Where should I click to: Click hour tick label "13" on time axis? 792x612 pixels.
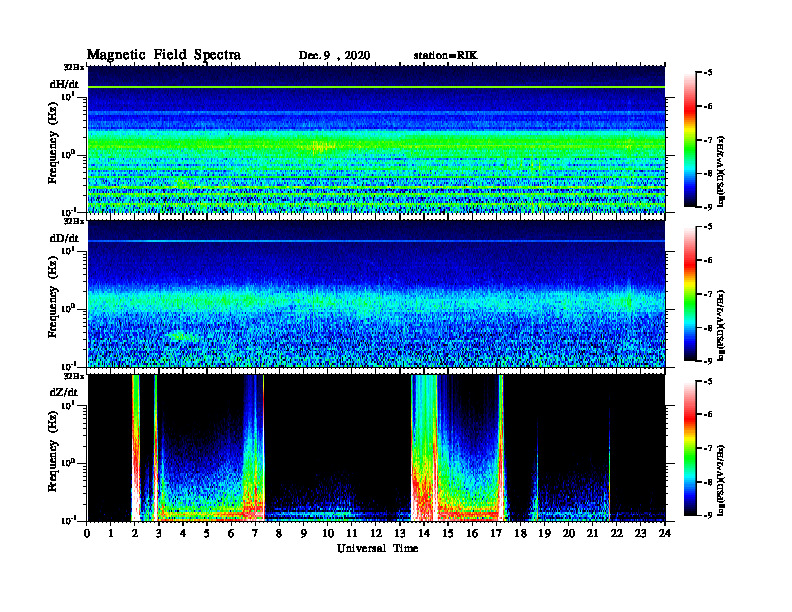(x=400, y=534)
